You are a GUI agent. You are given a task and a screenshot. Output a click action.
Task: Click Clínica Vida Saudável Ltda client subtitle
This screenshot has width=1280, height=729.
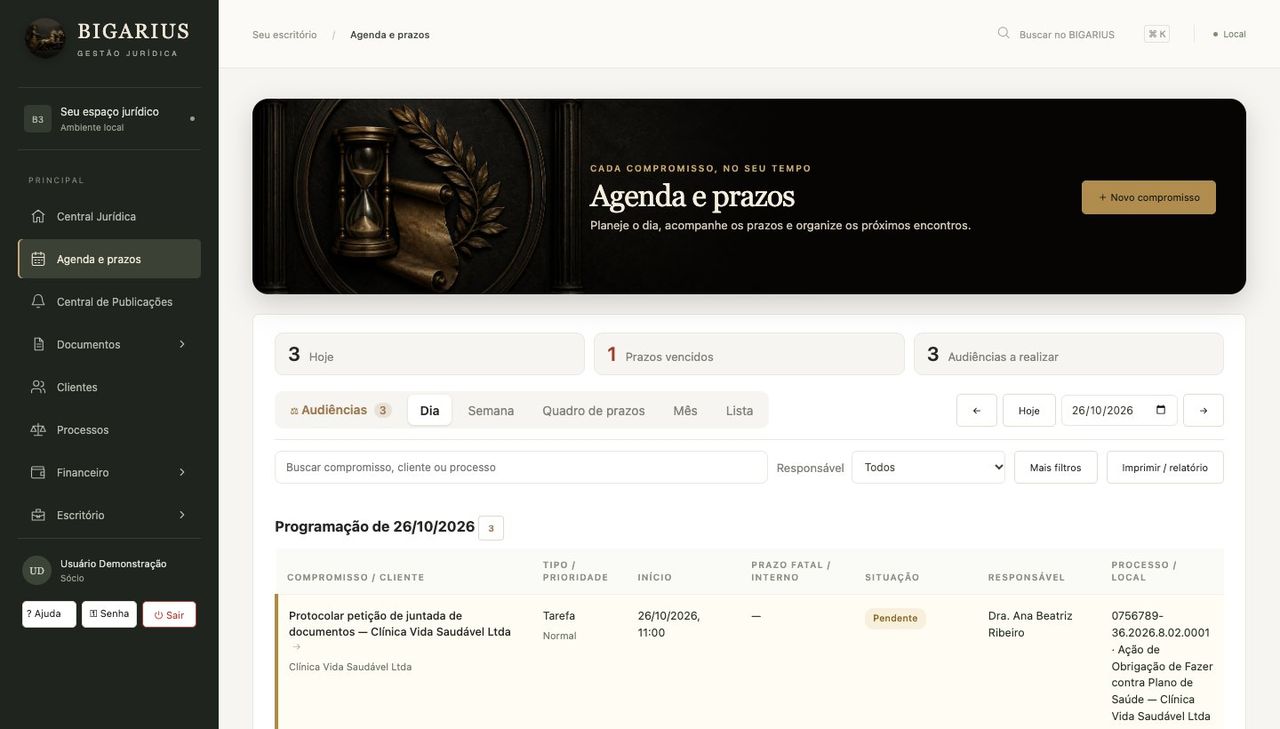(350, 667)
